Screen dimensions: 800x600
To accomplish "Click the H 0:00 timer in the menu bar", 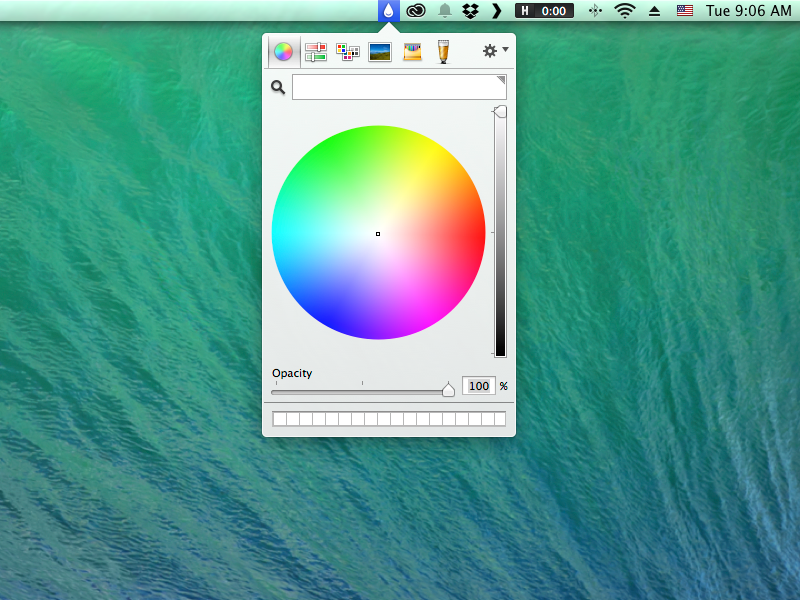I will 543,11.
